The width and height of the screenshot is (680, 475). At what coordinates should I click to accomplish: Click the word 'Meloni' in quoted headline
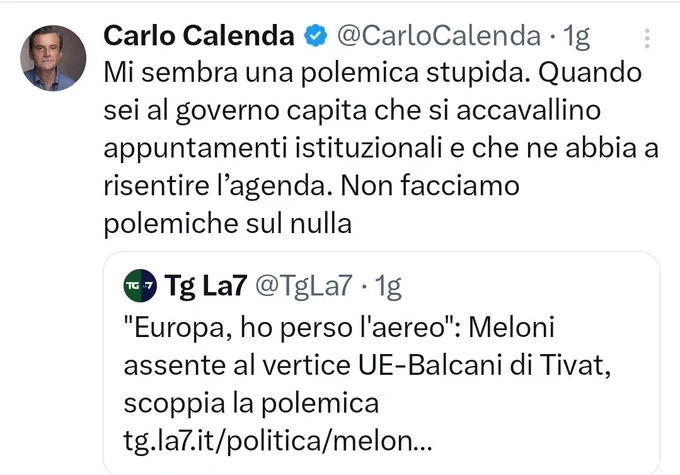click(511, 328)
